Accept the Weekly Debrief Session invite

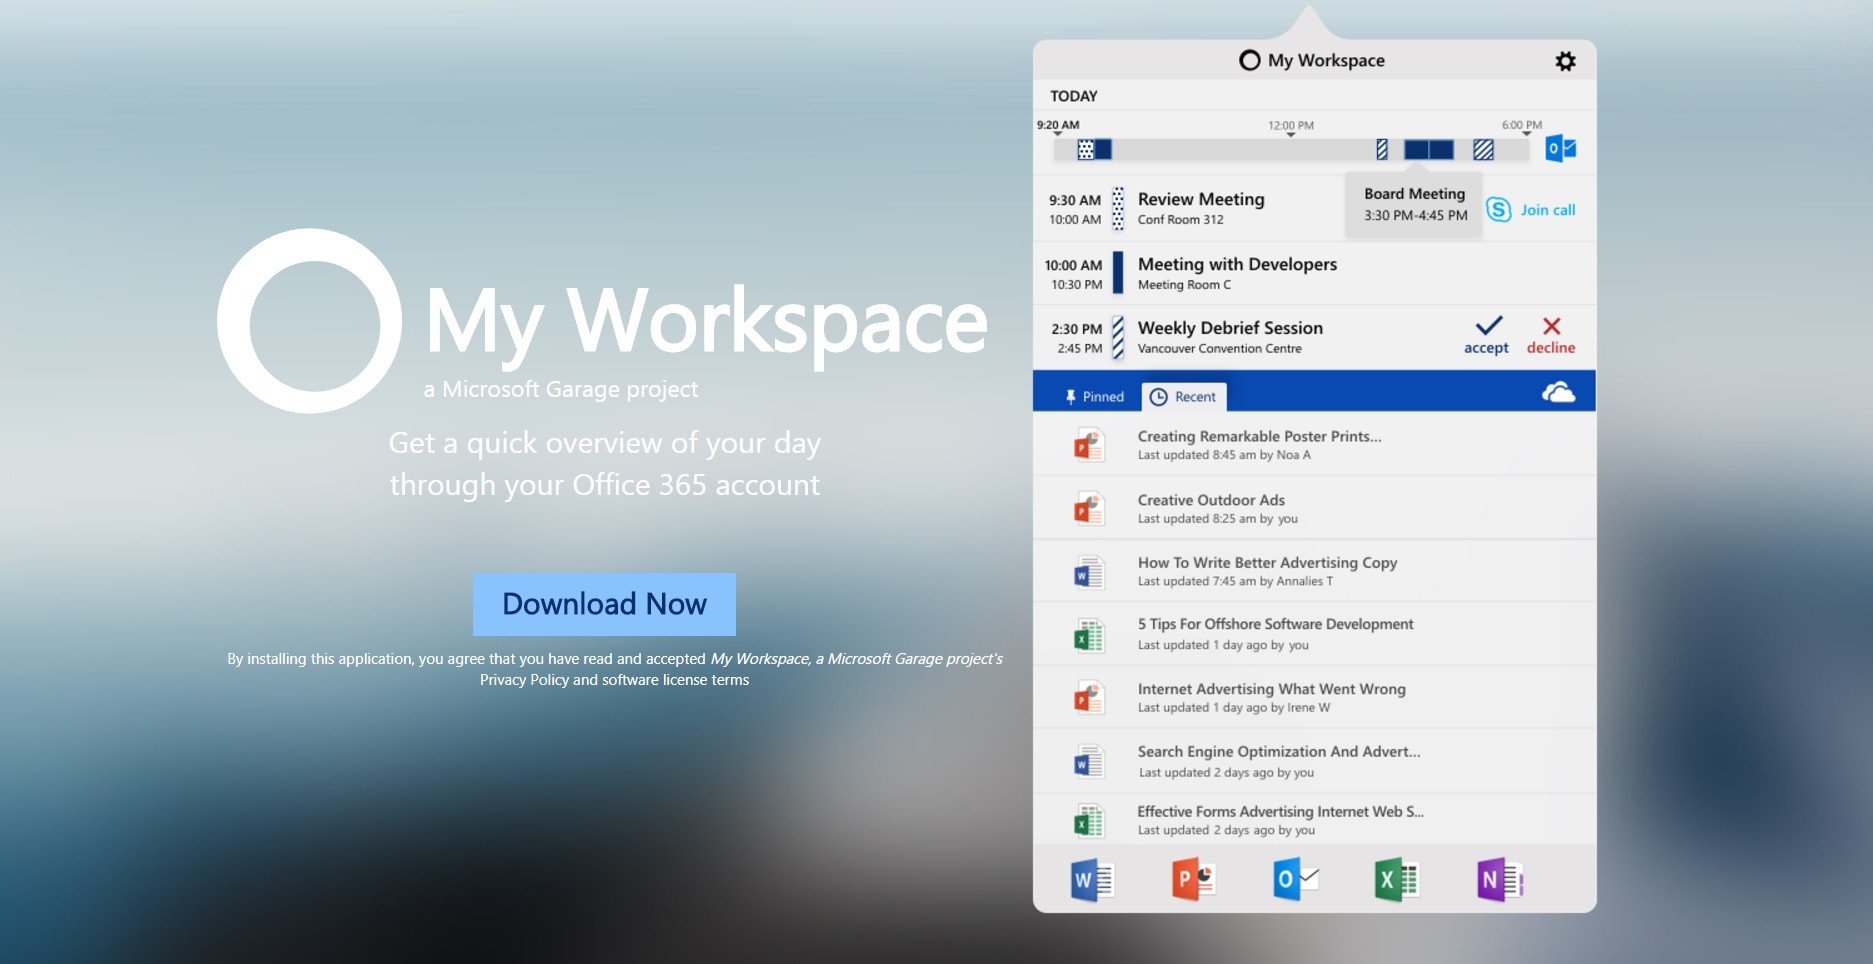pos(1487,335)
